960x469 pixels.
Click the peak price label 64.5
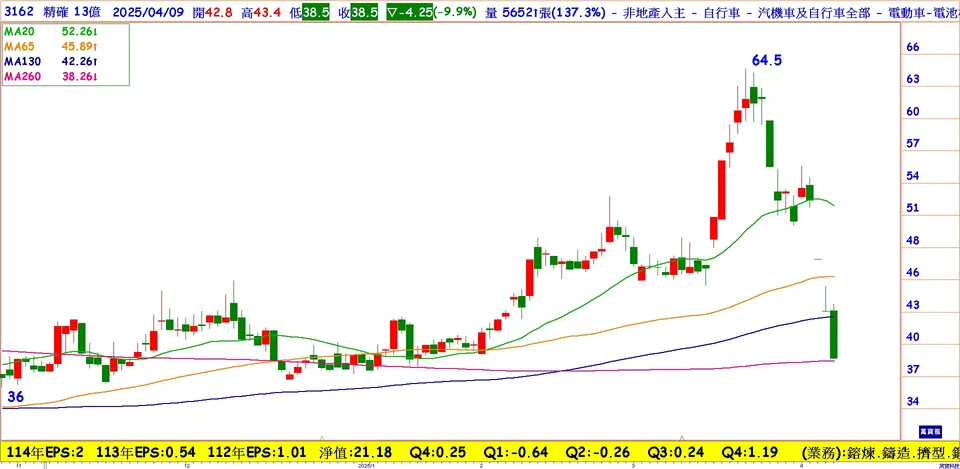pyautogui.click(x=767, y=60)
